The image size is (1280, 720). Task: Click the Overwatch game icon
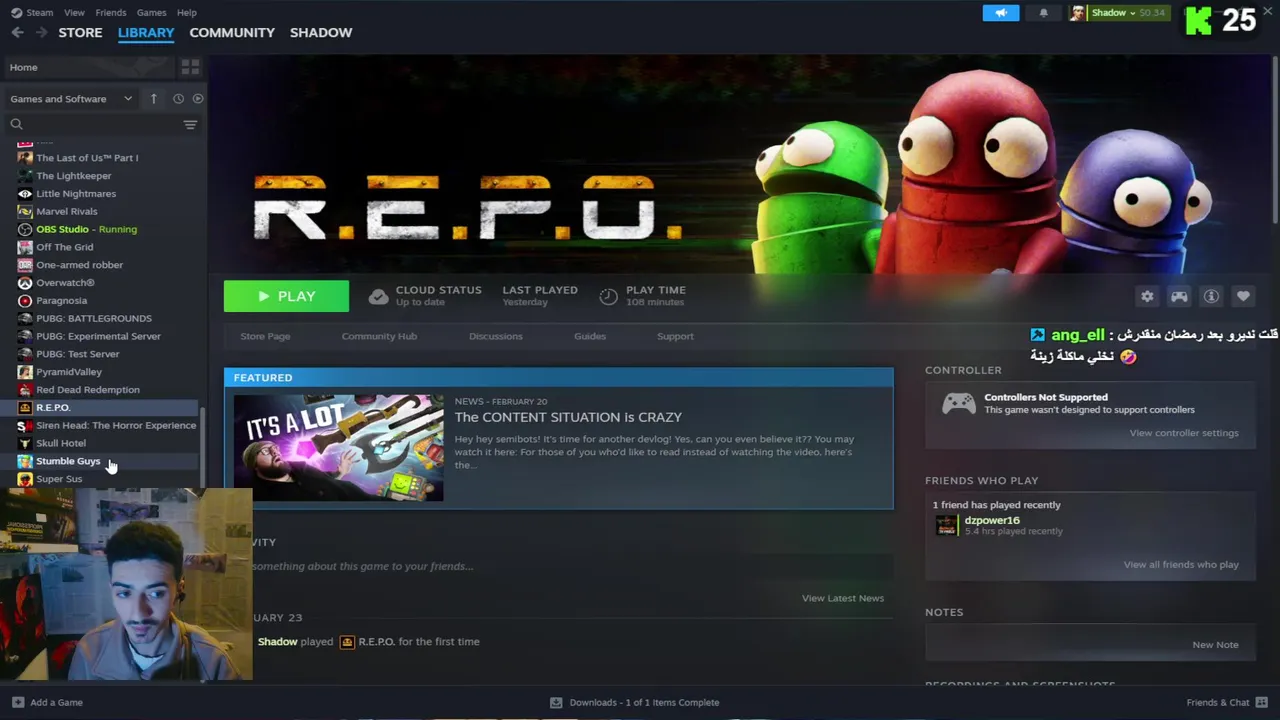tap(25, 283)
